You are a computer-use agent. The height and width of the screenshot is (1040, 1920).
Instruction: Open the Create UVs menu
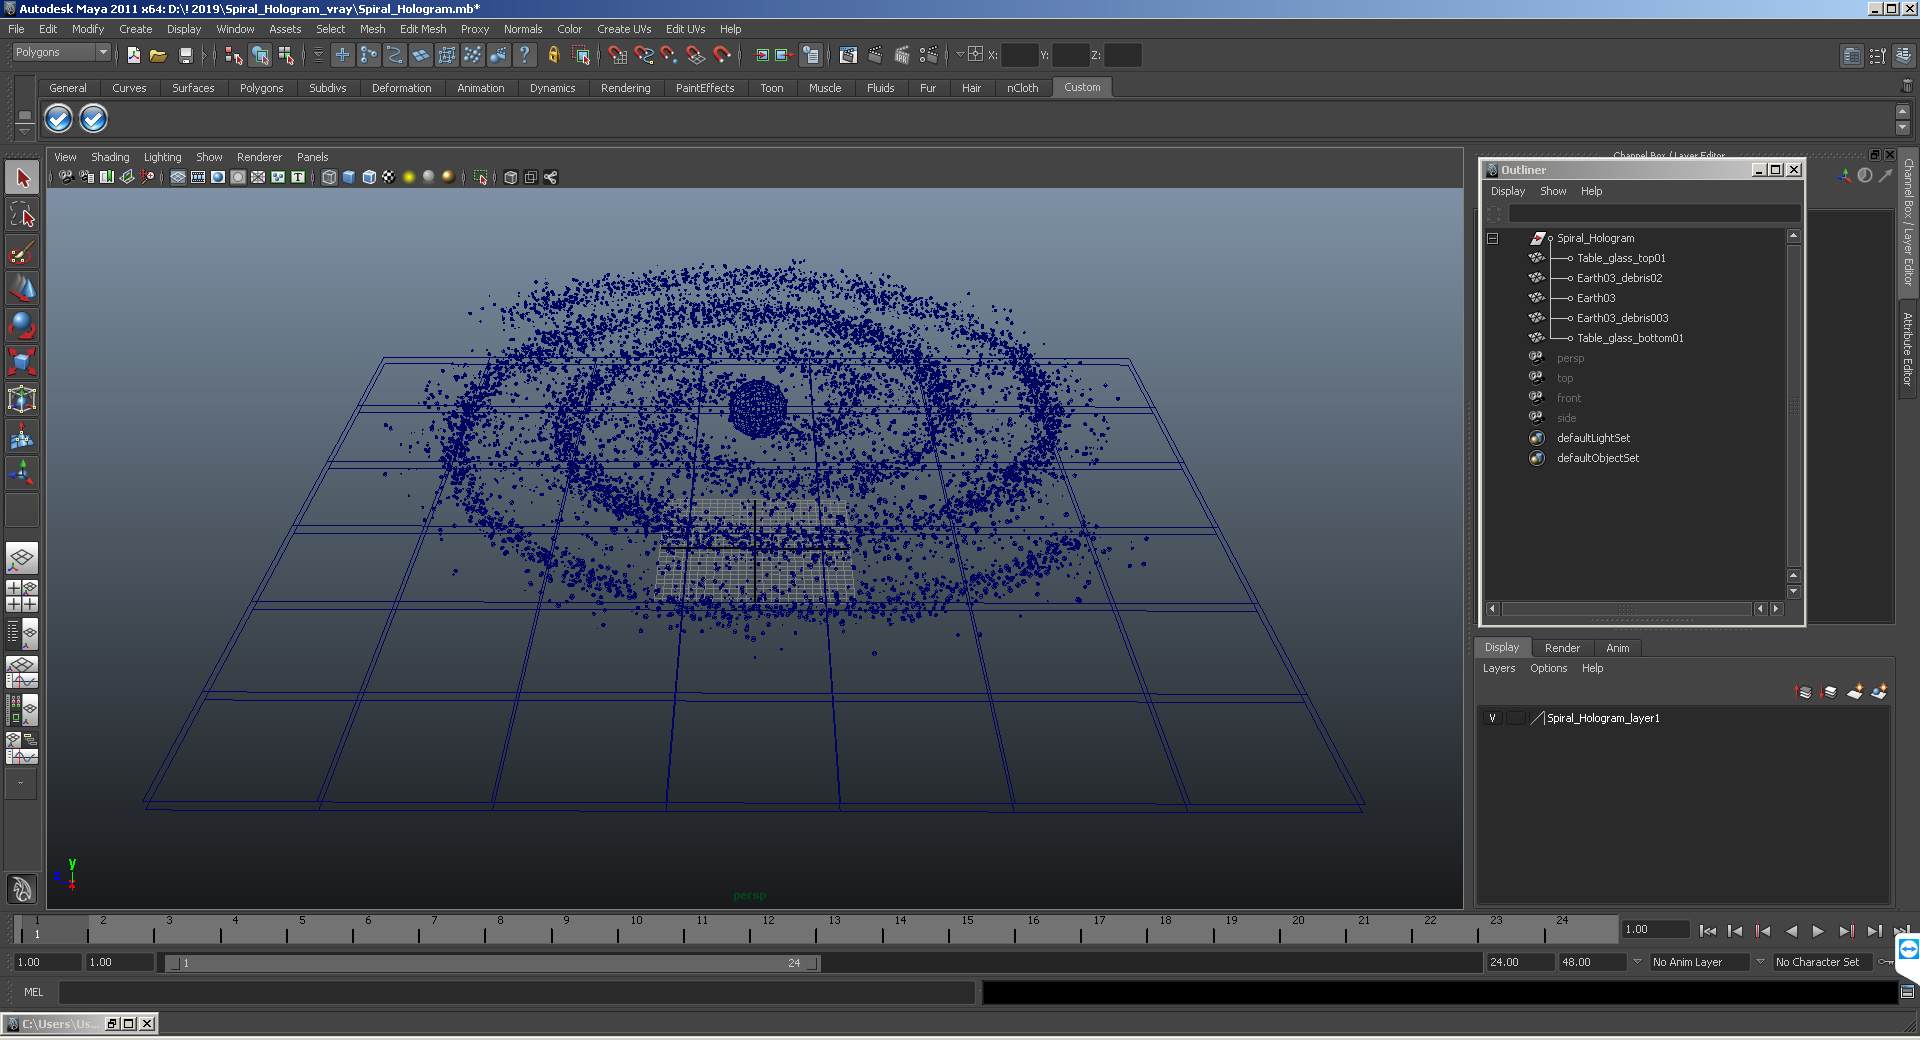(x=624, y=29)
